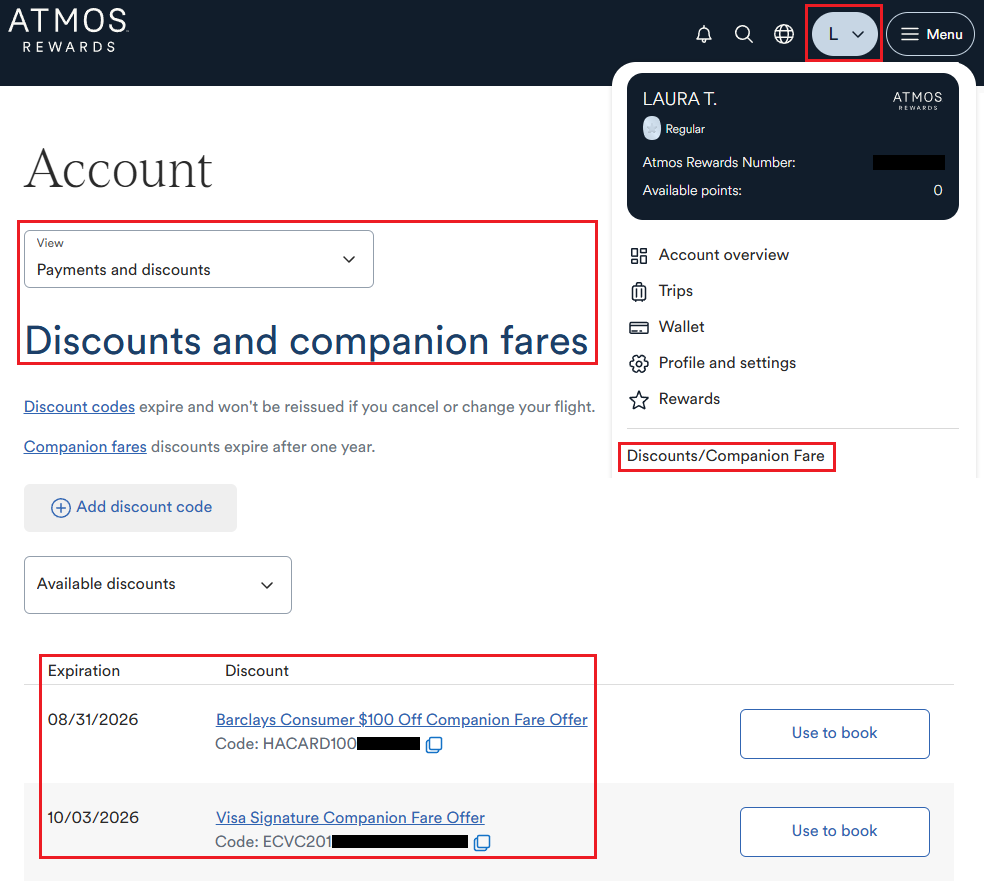Select Rewards in the profile menu
Viewport: 984px width, 890px height.
point(689,399)
